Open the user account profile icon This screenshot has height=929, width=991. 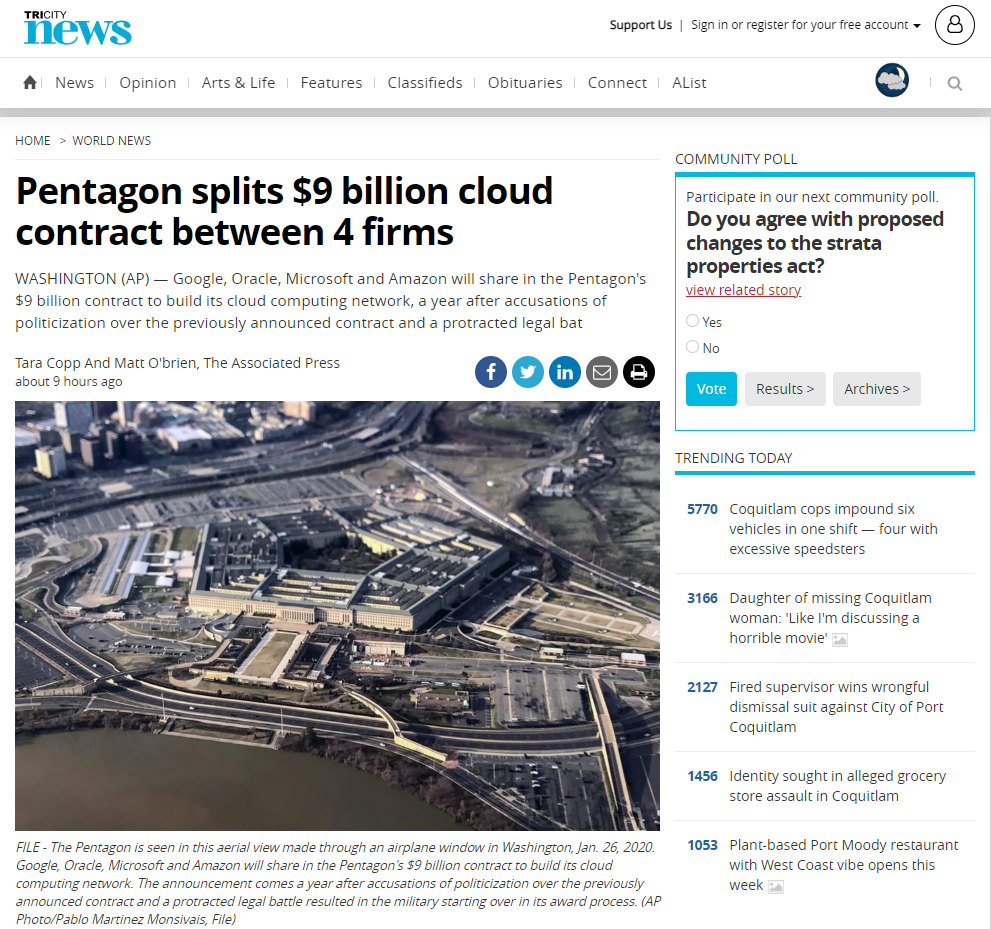tap(954, 25)
